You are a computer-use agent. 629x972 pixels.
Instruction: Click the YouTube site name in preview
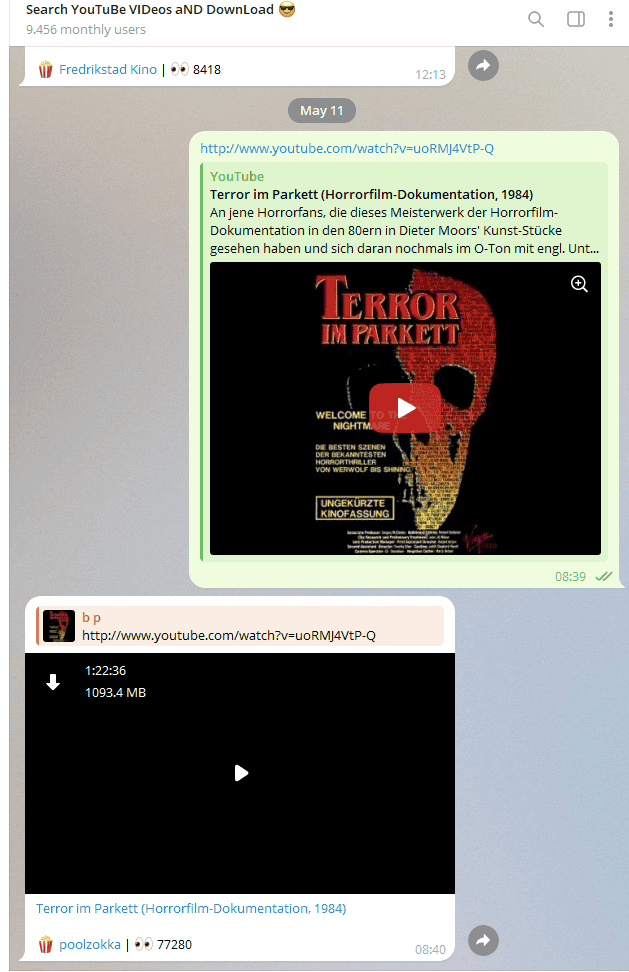pyautogui.click(x=237, y=176)
